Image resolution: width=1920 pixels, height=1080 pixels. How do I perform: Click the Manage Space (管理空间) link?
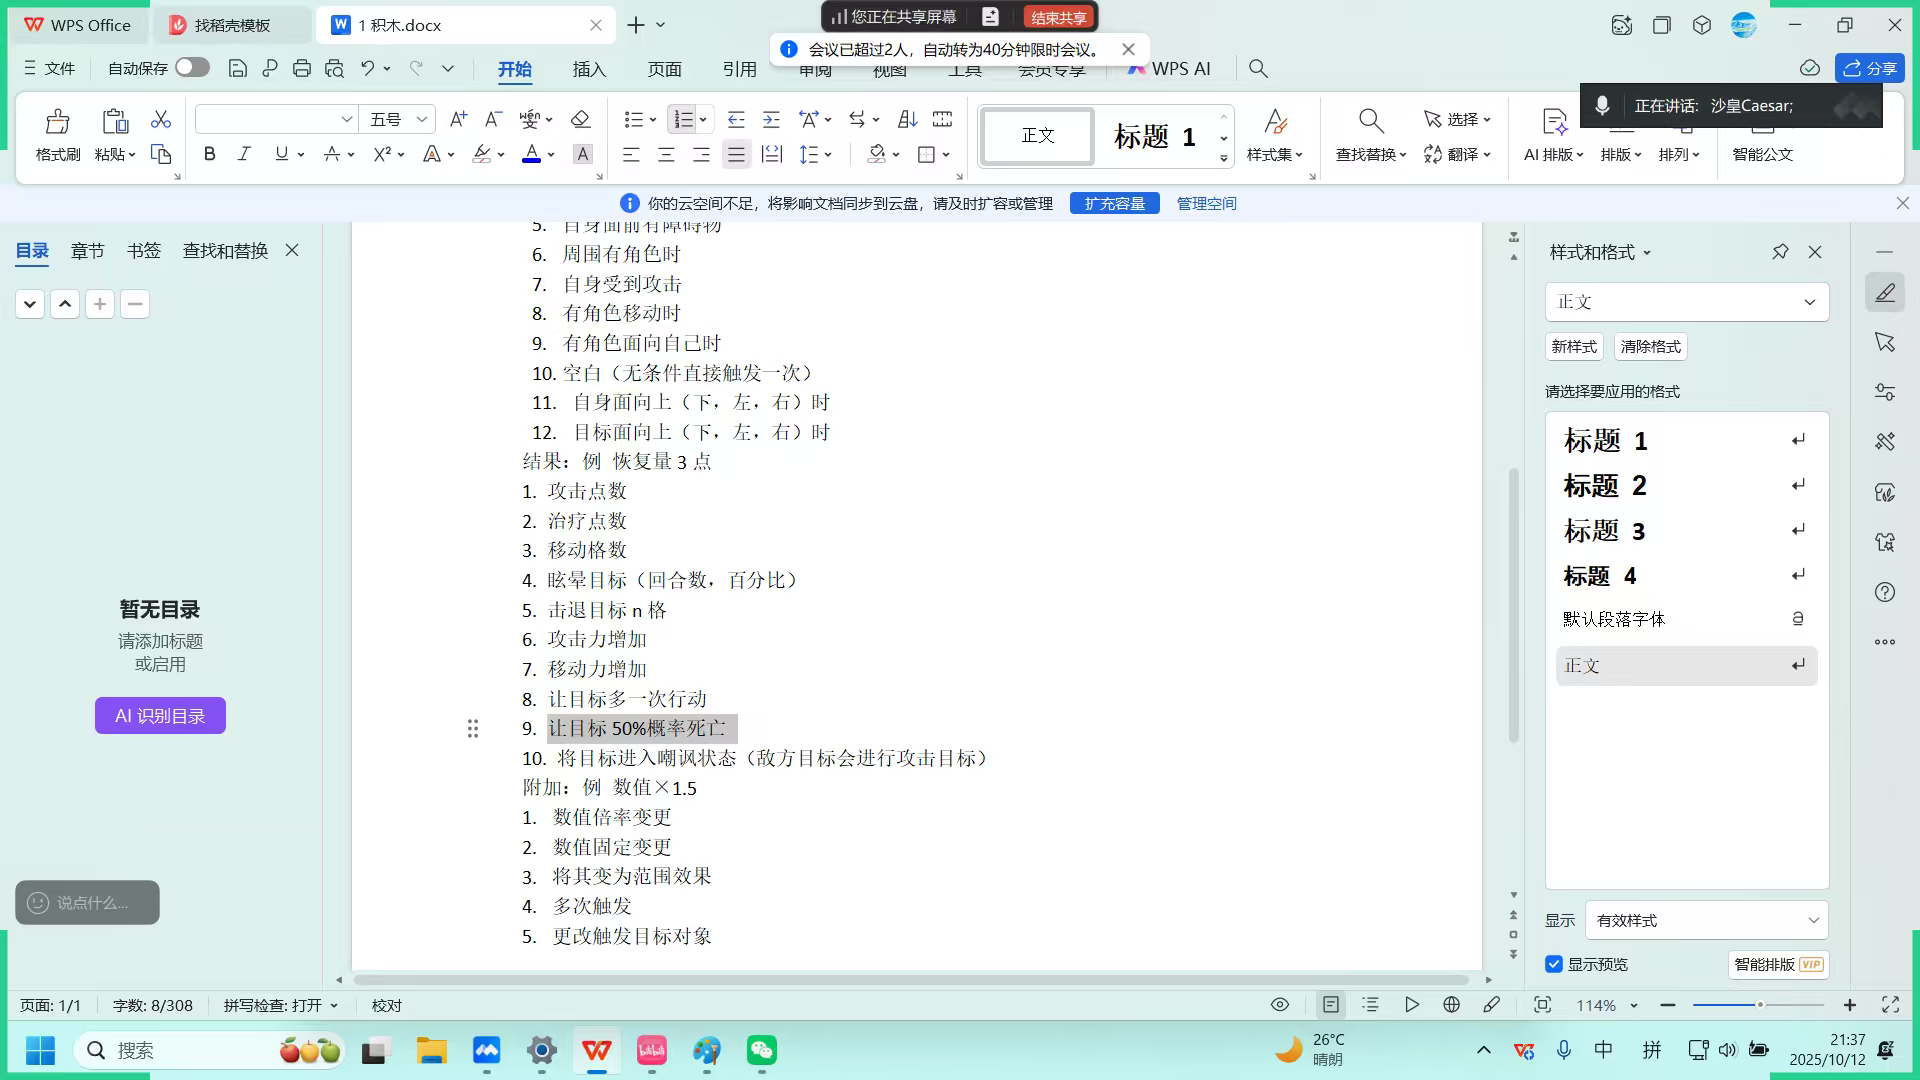[x=1206, y=204]
